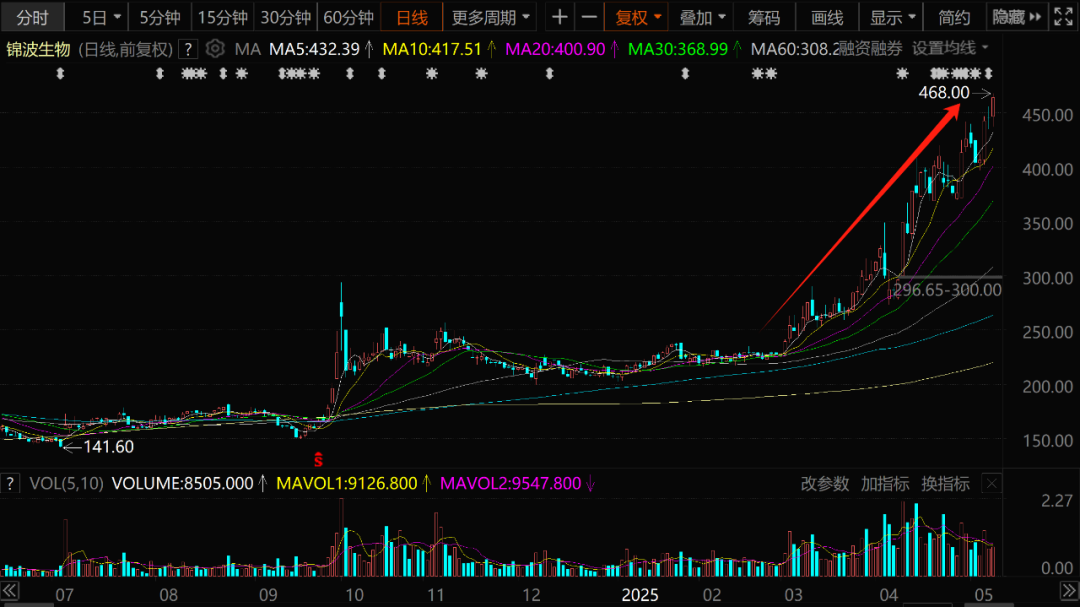1080x607 pixels.
Task: Close the volume indicator panel
Action: click(991, 484)
